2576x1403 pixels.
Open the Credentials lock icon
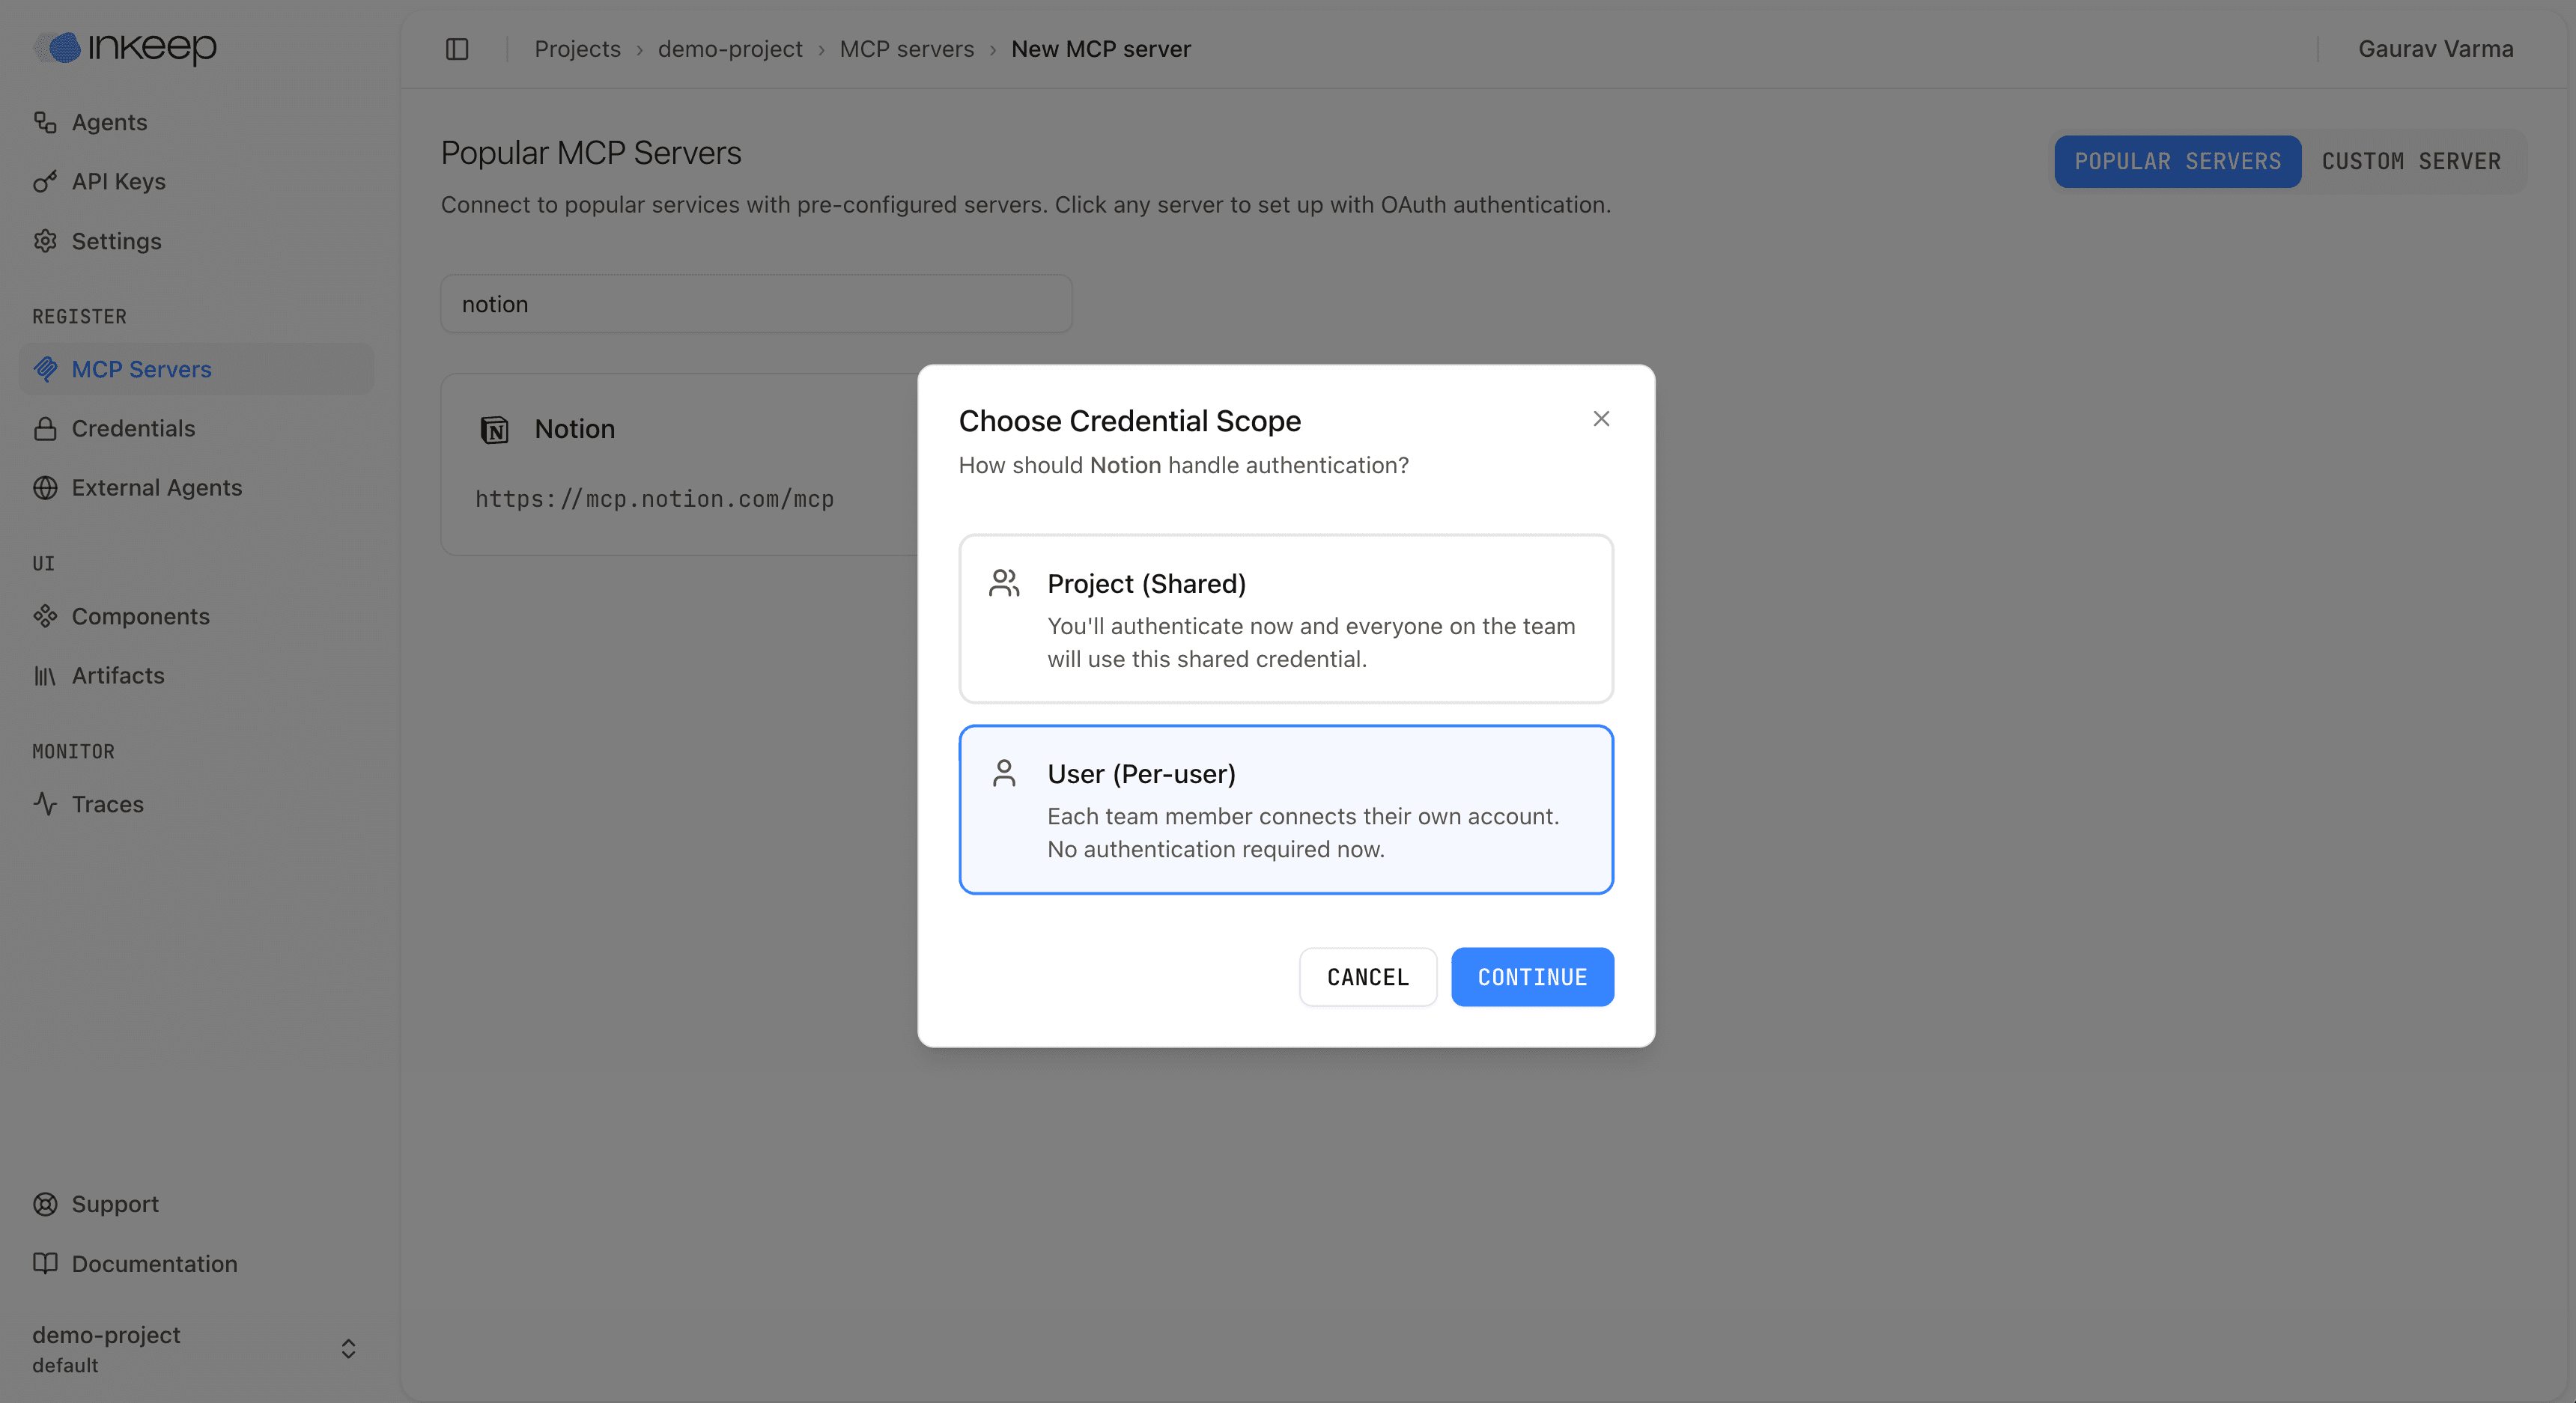pos(45,428)
